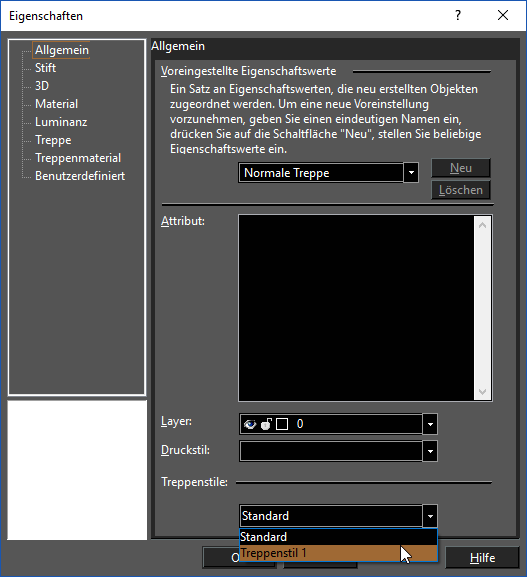The height and width of the screenshot is (577, 527).
Task: Select the Luminanz entry
Action: pyautogui.click(x=61, y=122)
